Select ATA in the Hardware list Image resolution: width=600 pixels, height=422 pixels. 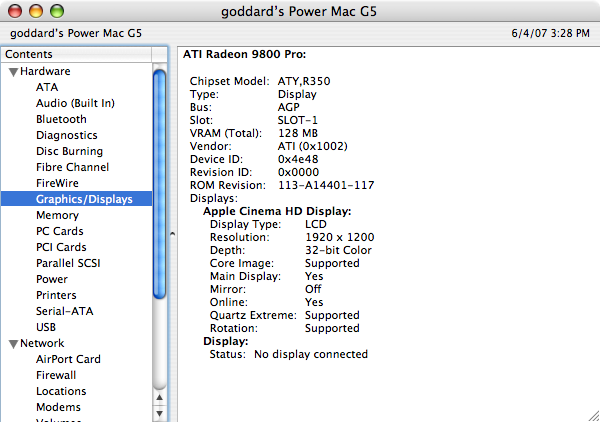point(47,87)
